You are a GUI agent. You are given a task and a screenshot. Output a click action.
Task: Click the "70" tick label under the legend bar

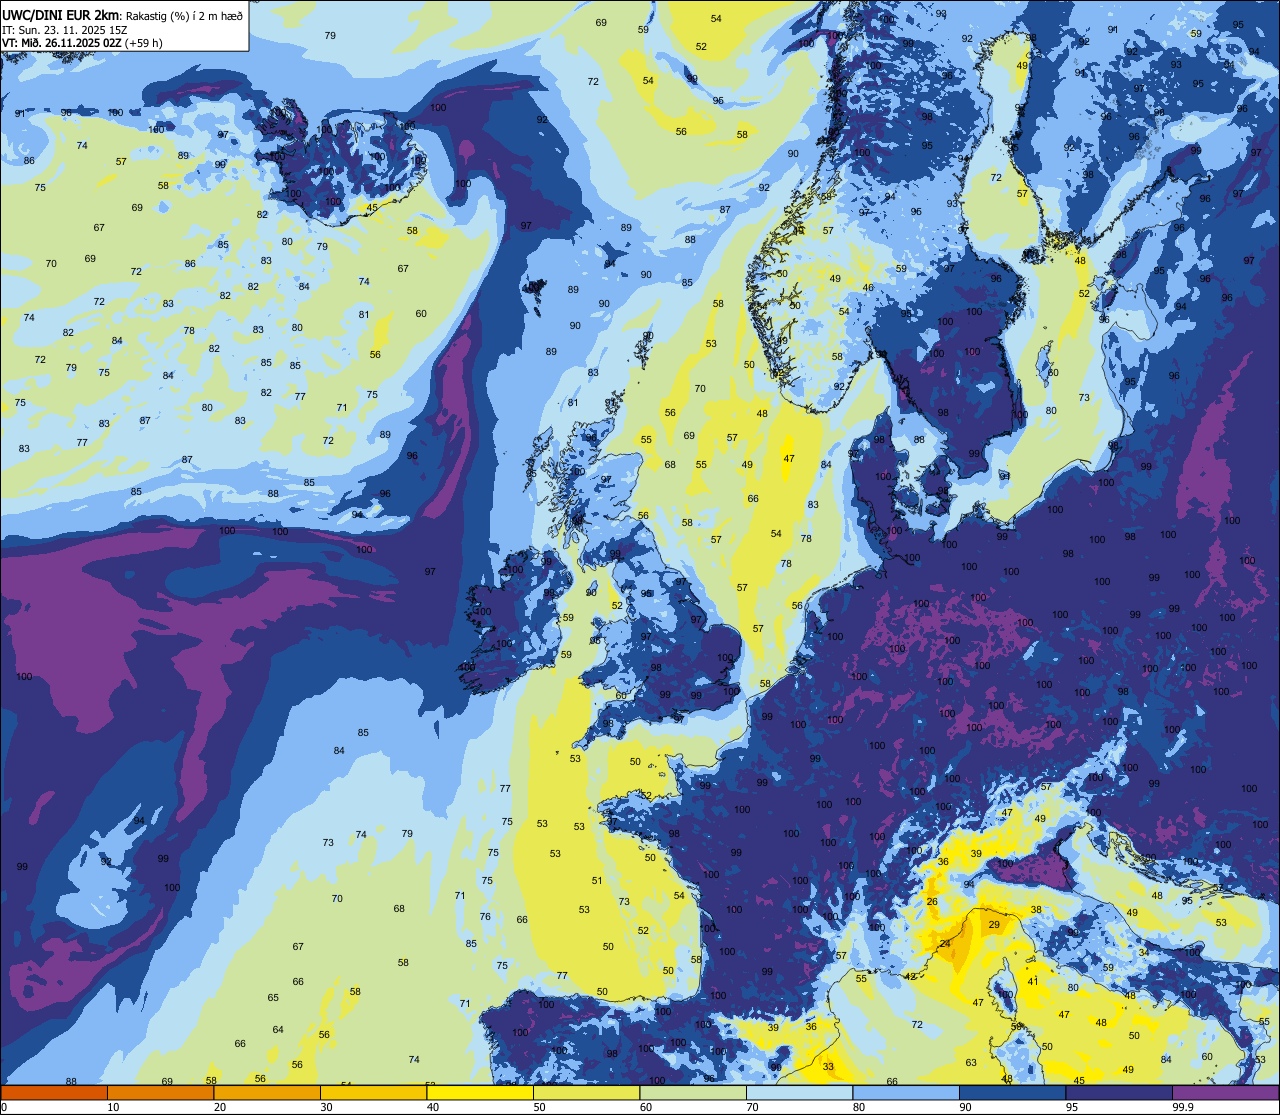coord(752,1107)
